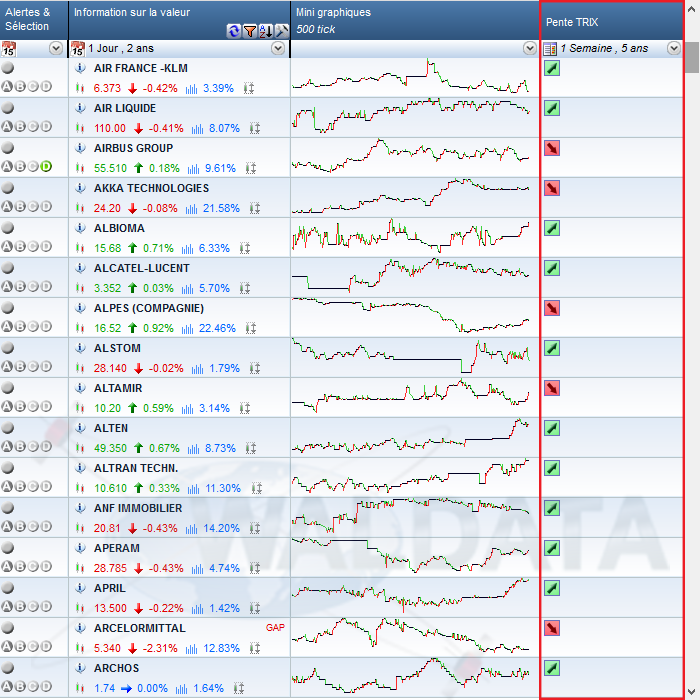Click Pente TRIX column header
This screenshot has height=700, width=700.
pyautogui.click(x=612, y=21)
